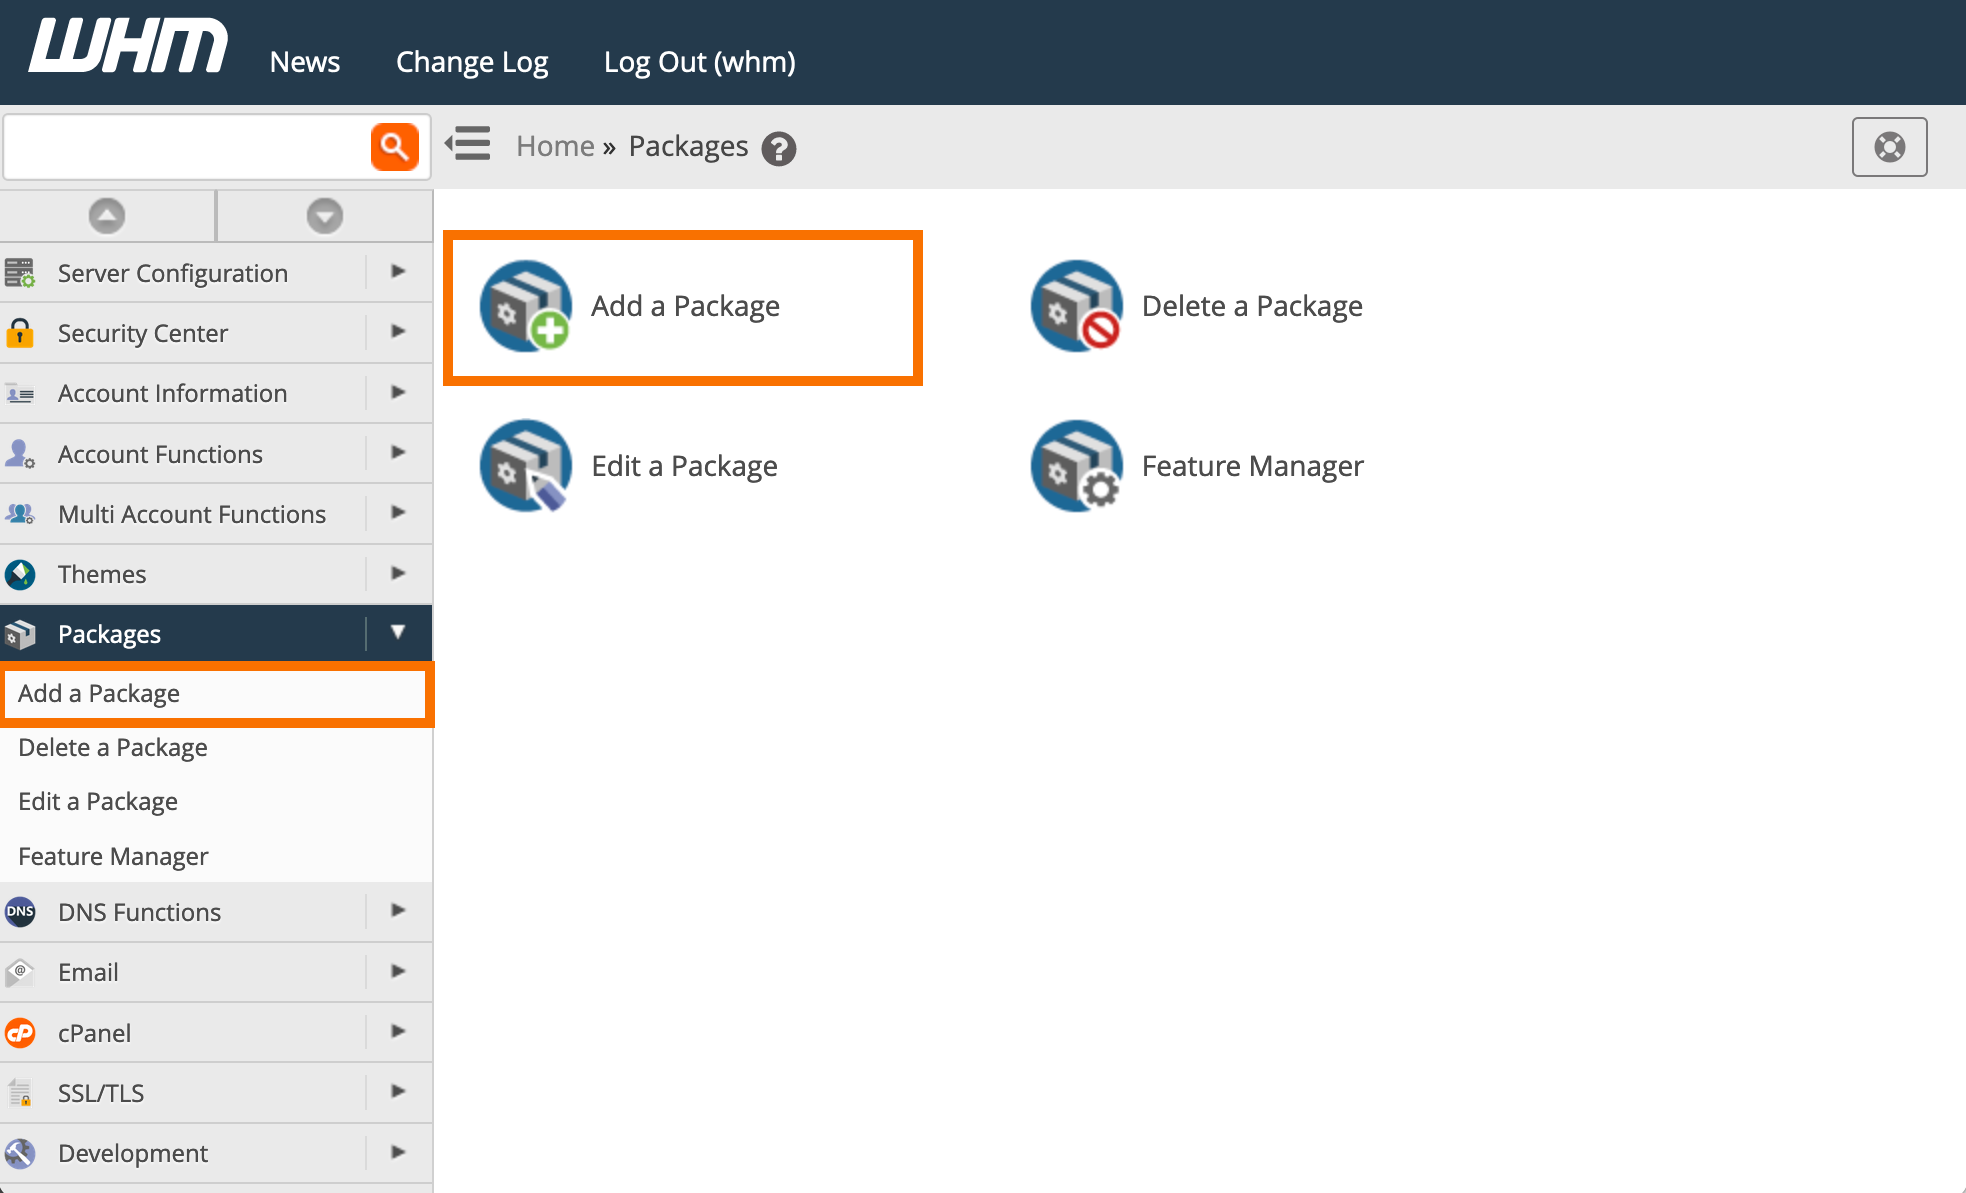Click the Account Functions user icon
This screenshot has height=1193, width=1966.
pos(20,454)
